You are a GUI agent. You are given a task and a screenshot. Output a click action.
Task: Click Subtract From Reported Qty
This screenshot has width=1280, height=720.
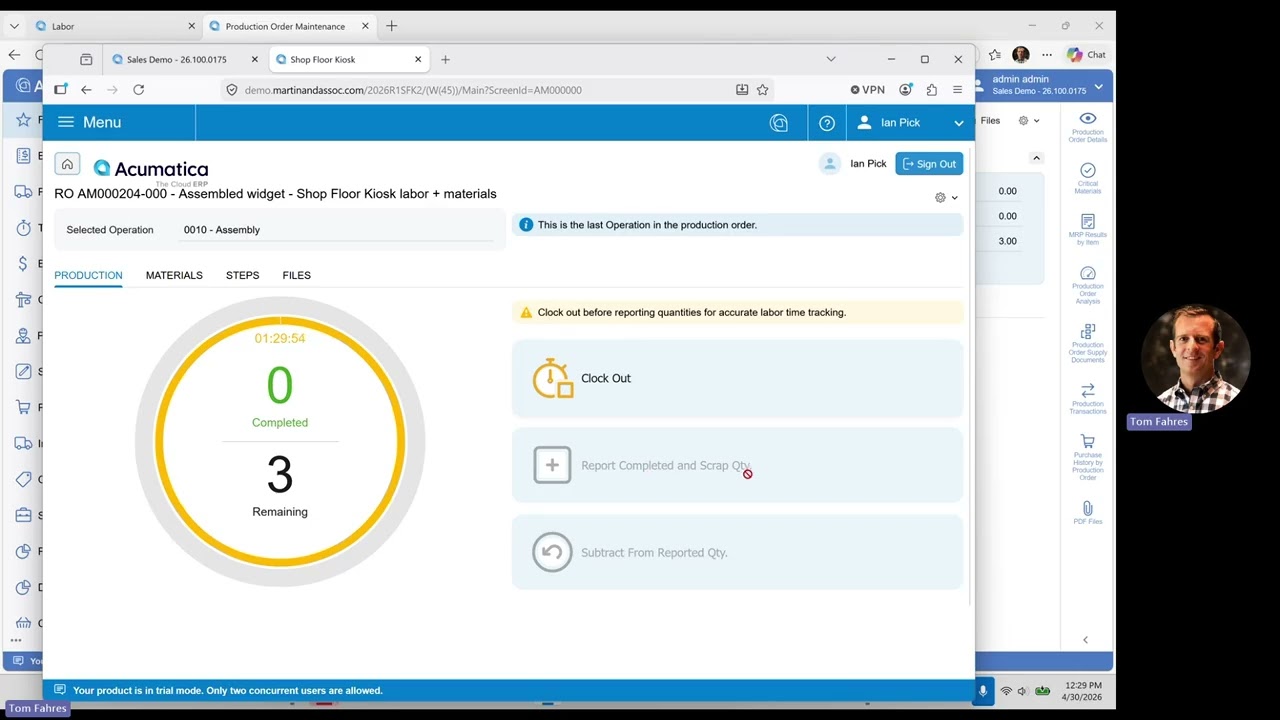[x=737, y=552]
